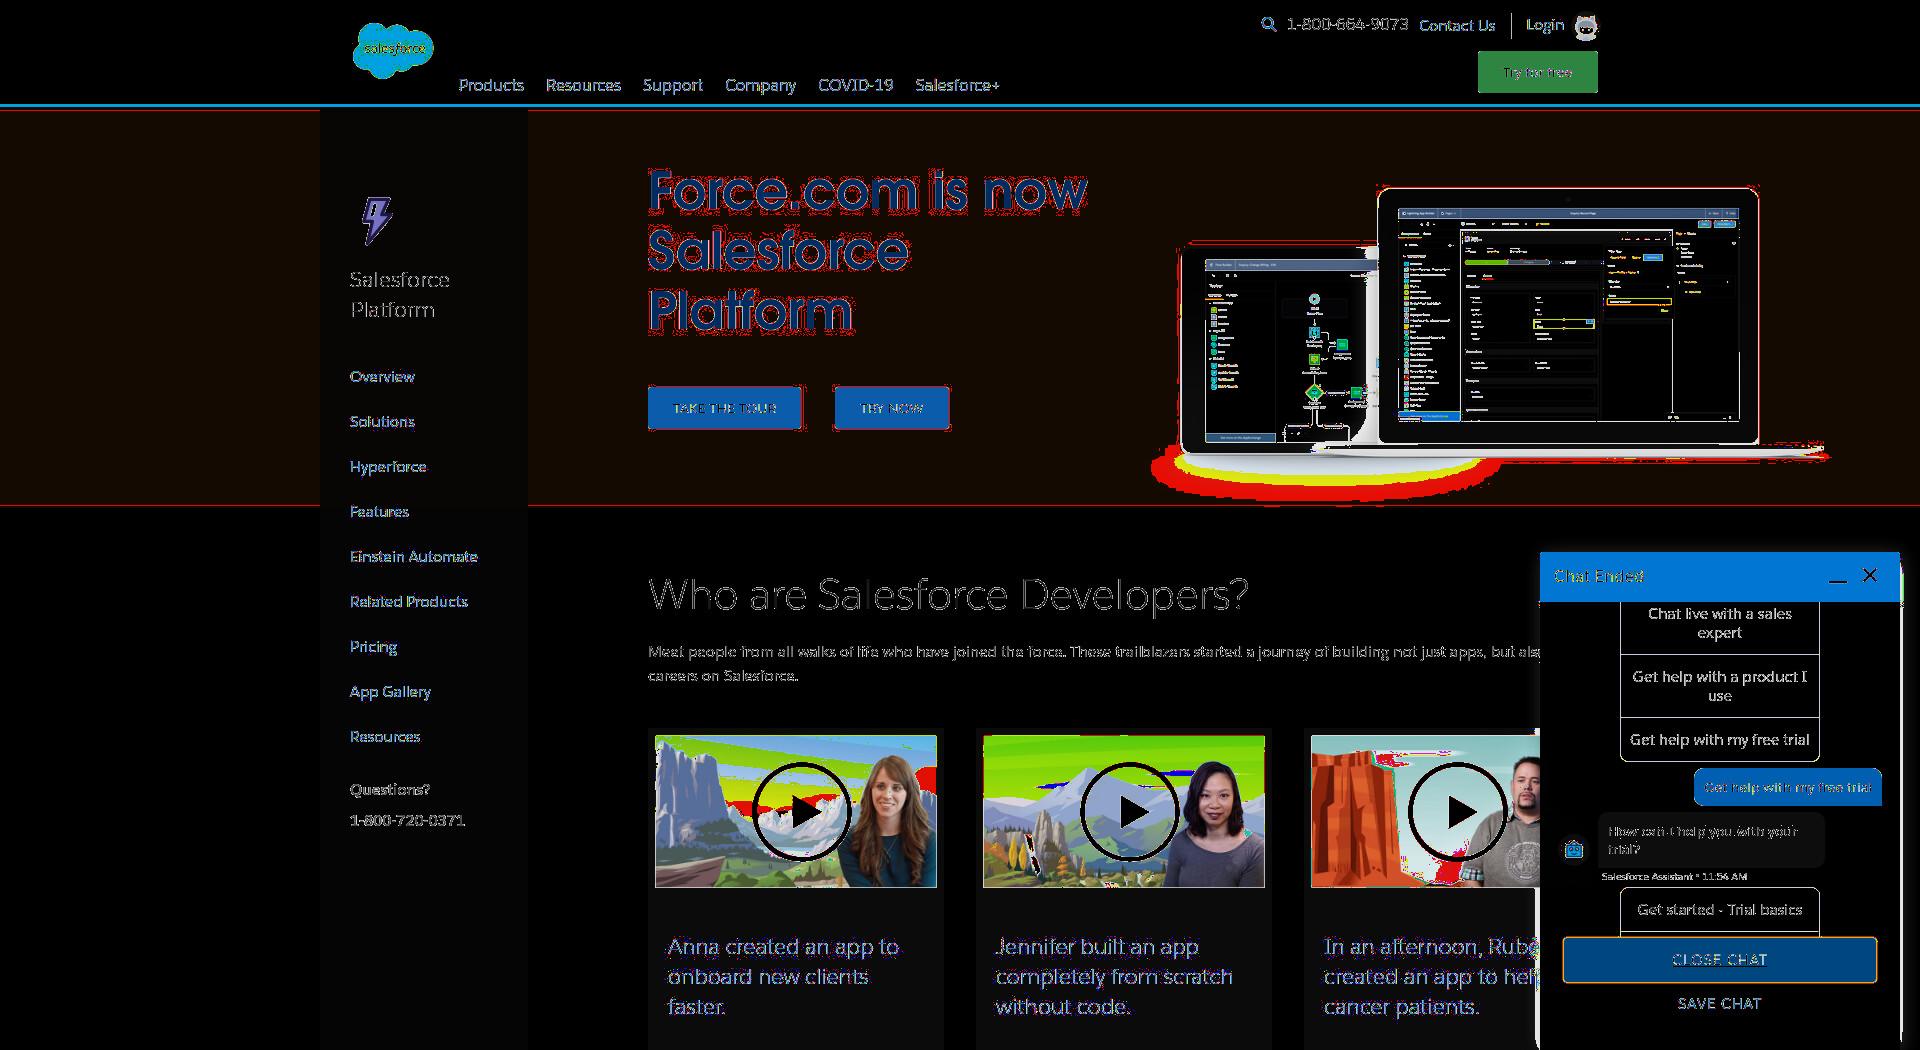Click the 'Meet people from all walks' paragraph
The image size is (1920, 1050).
[1094, 663]
